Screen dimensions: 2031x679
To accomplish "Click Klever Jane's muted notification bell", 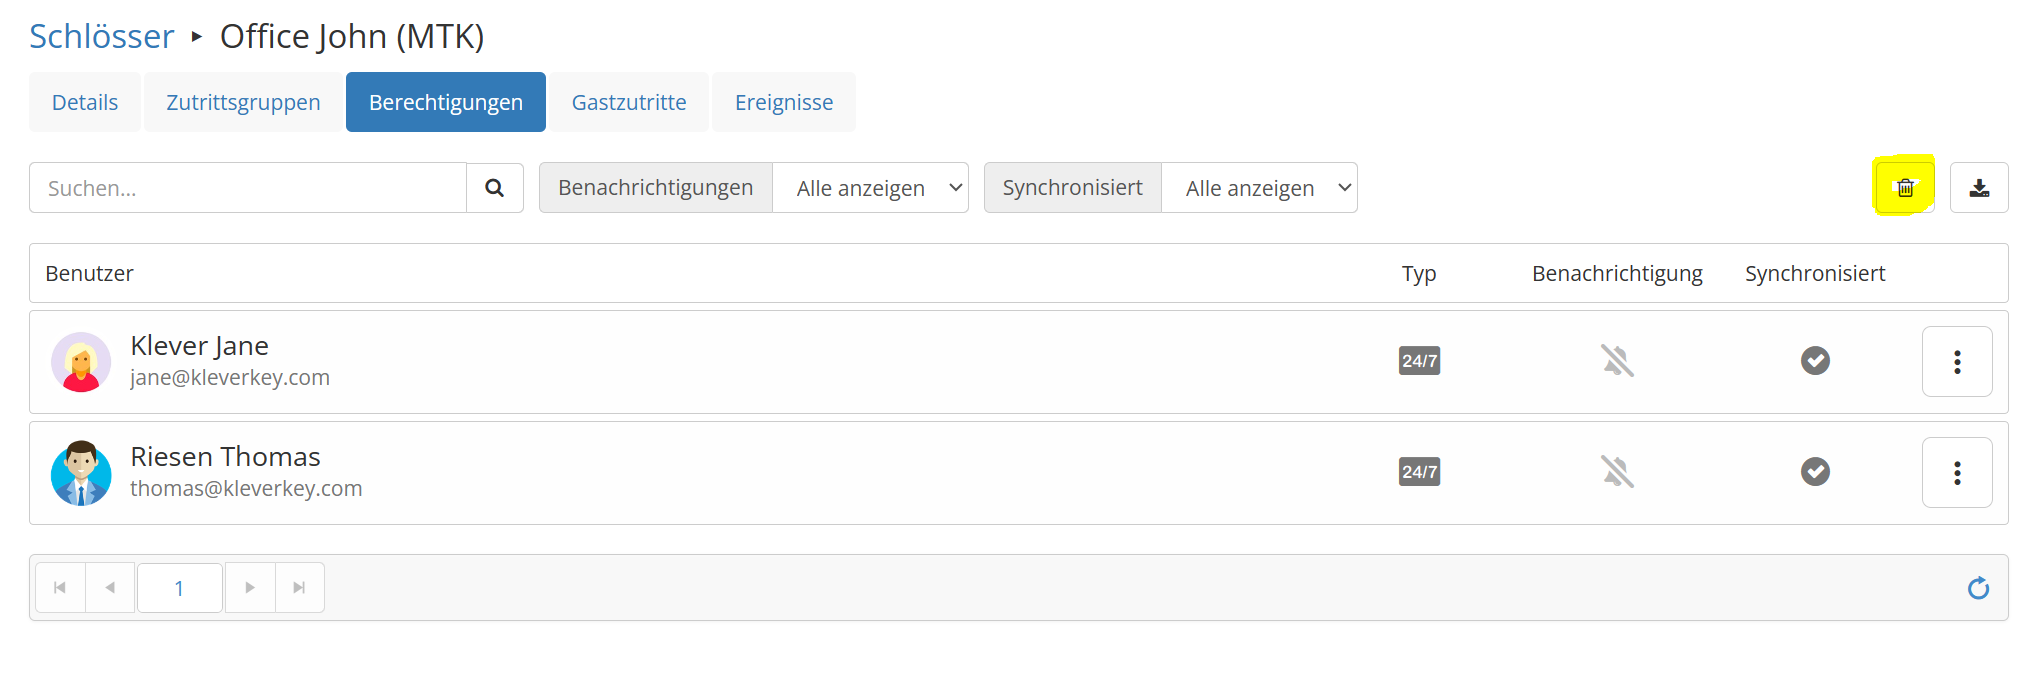I will pos(1617,361).
